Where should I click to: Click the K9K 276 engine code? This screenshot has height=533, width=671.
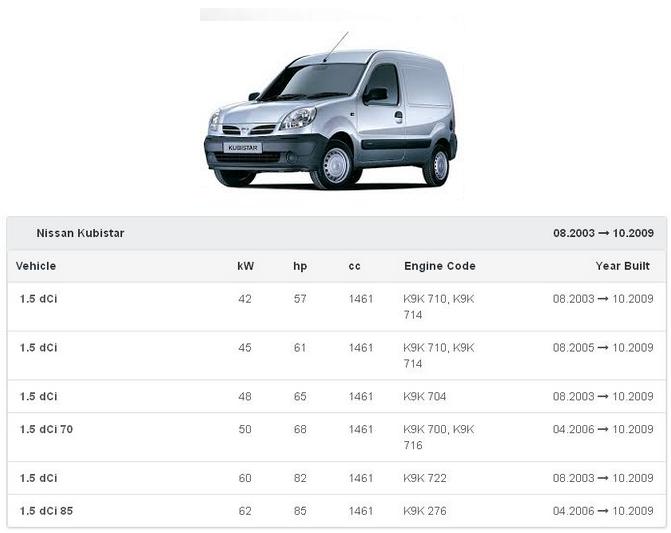424,511
